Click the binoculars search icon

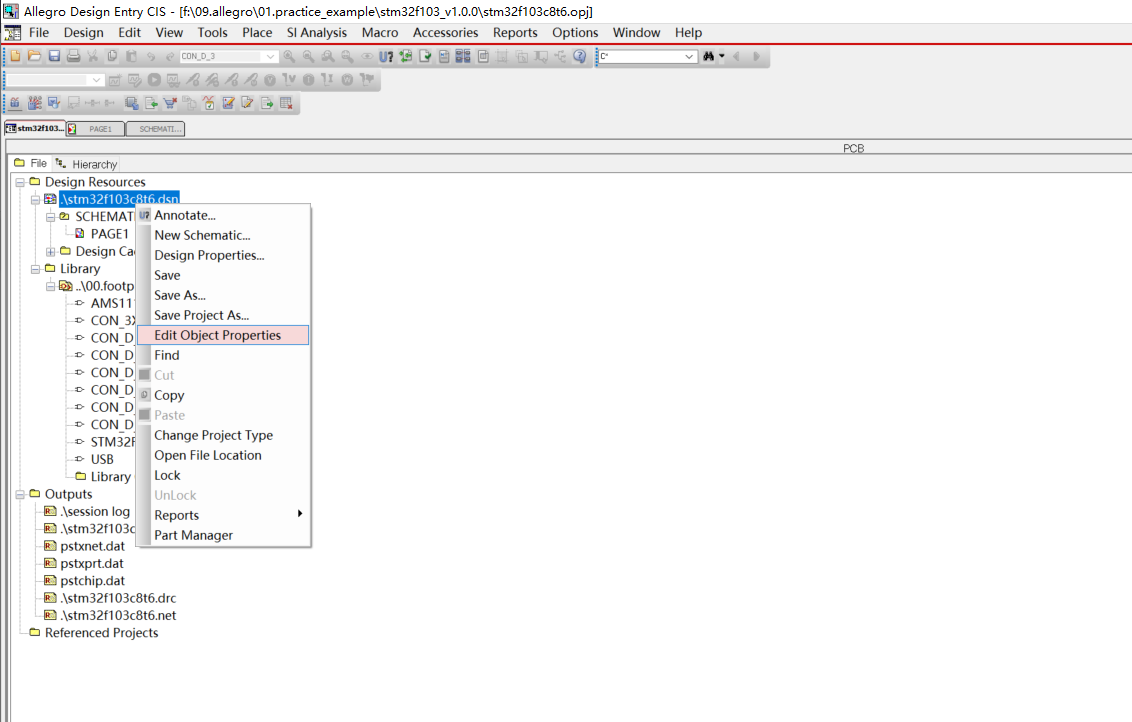(709, 57)
